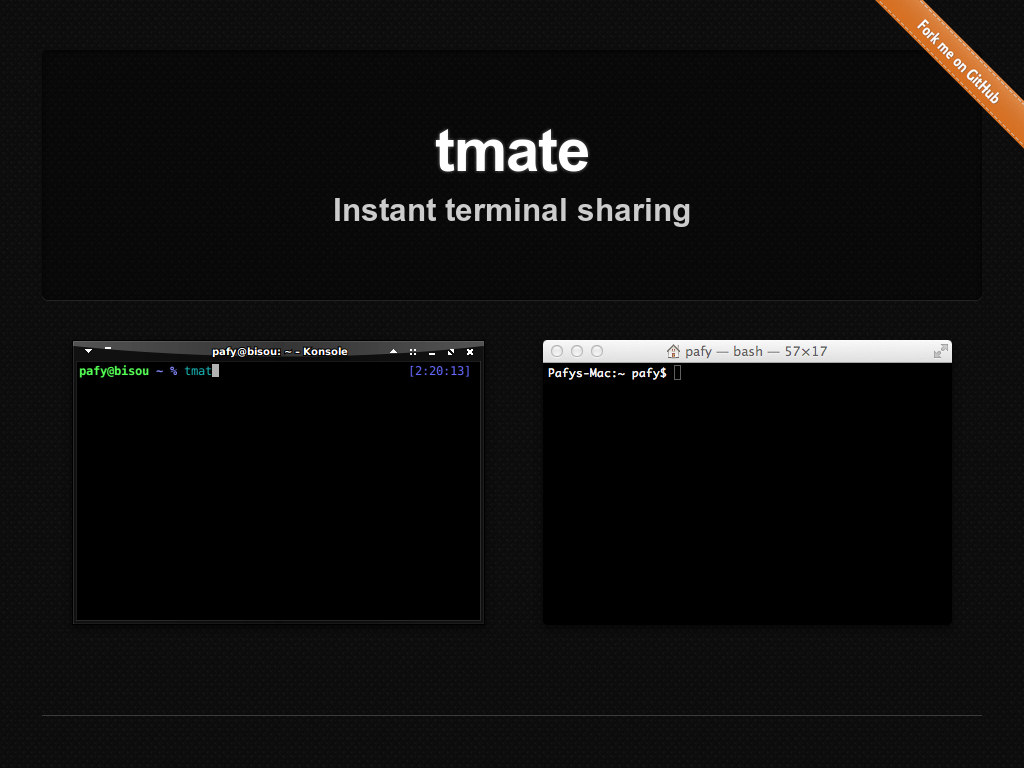Click the Konsole pin dash icon
1024x768 pixels.
(108, 348)
